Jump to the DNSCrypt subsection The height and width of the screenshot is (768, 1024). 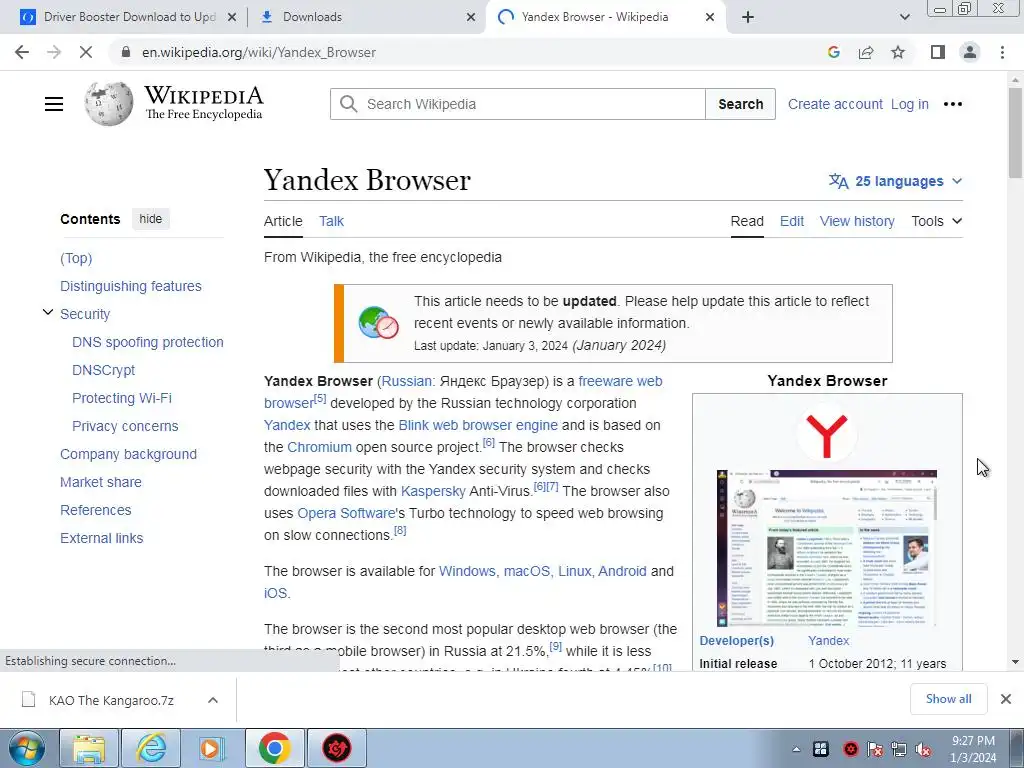coord(103,370)
